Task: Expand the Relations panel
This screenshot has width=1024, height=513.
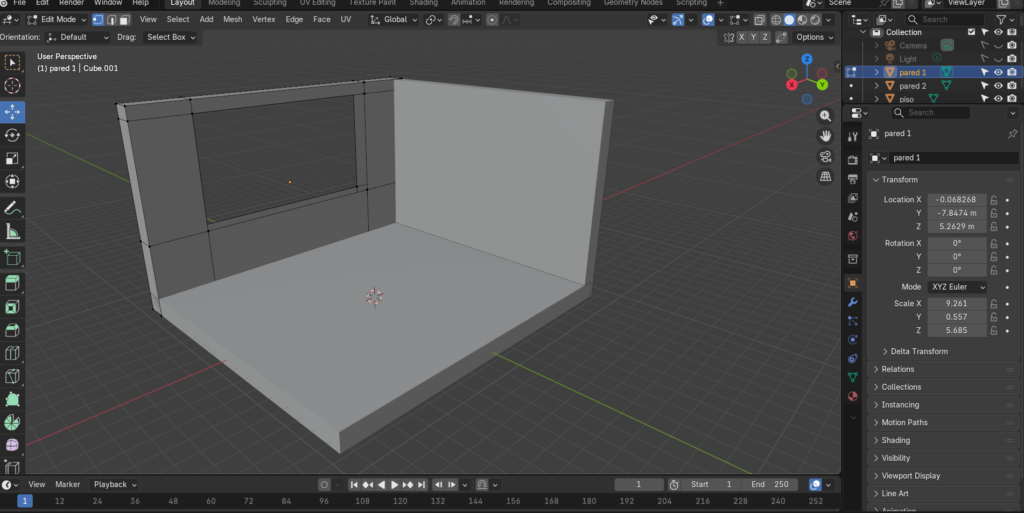Action: pyautogui.click(x=897, y=369)
